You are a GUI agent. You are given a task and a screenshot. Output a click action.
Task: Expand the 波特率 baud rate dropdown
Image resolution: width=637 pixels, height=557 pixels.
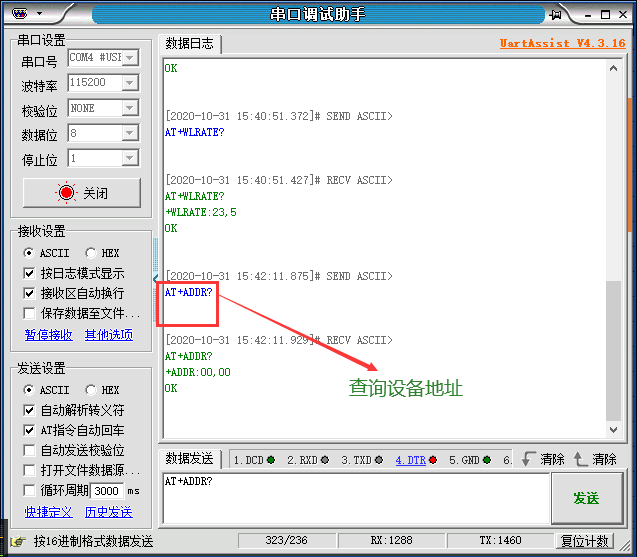coord(130,82)
